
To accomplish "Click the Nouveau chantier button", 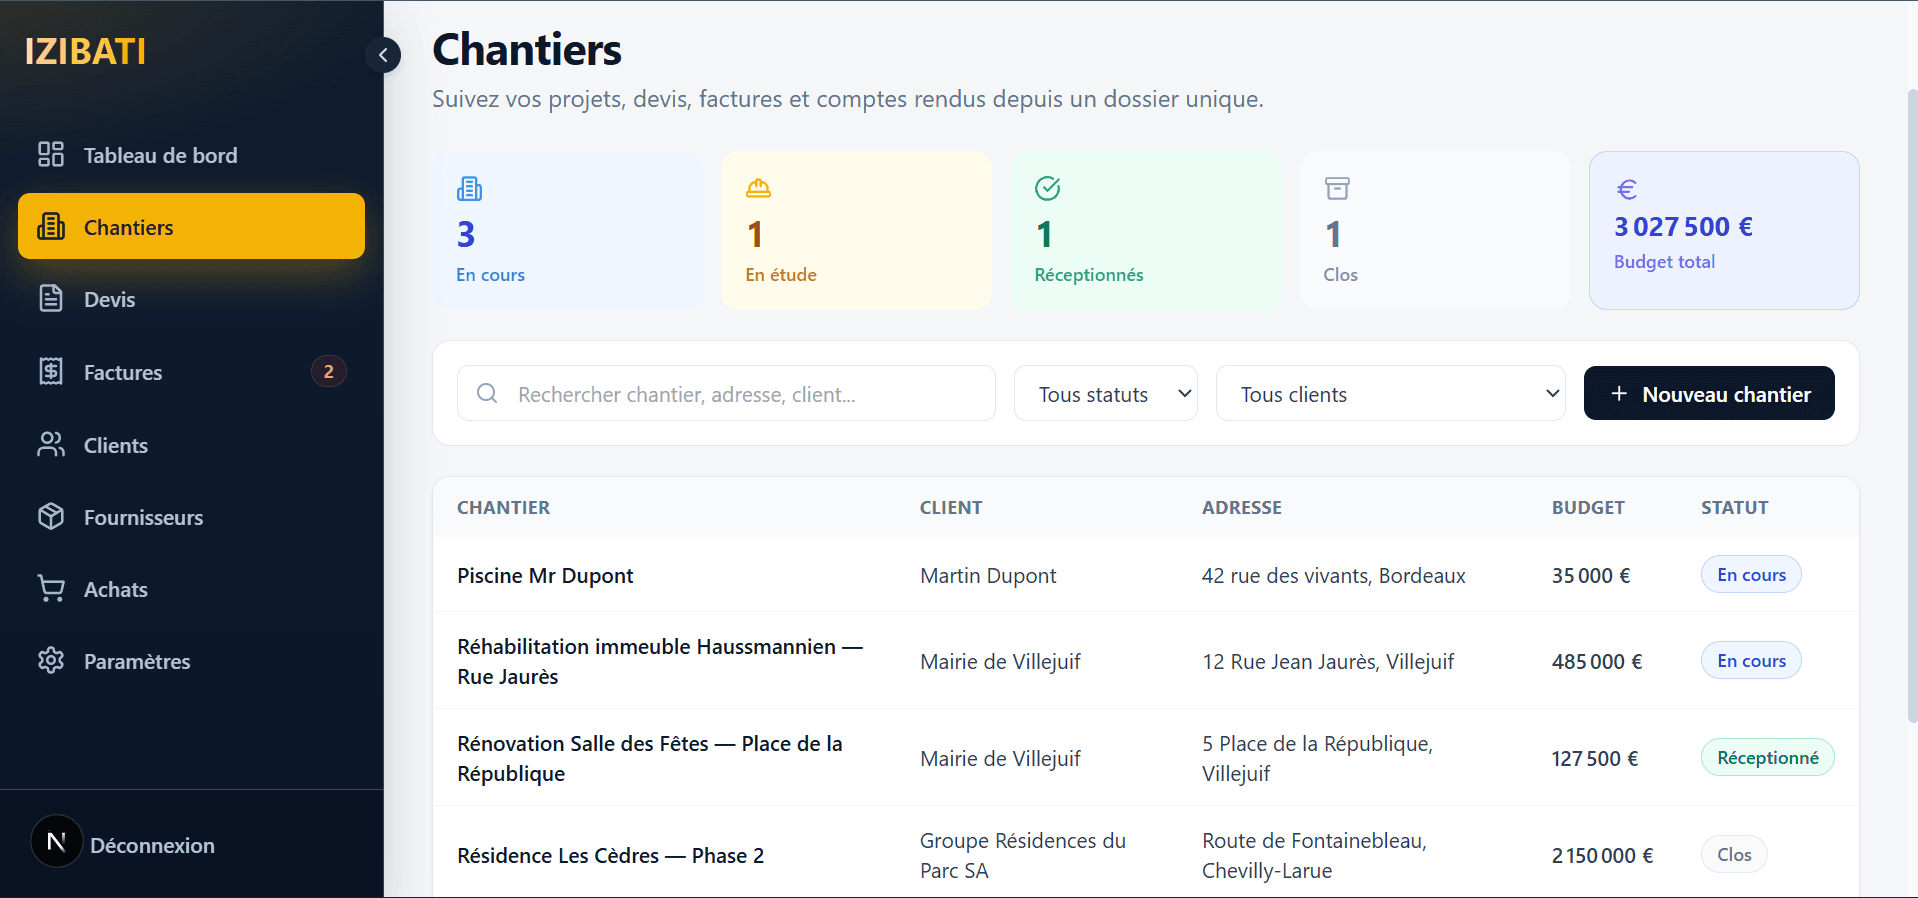I will coord(1709,394).
